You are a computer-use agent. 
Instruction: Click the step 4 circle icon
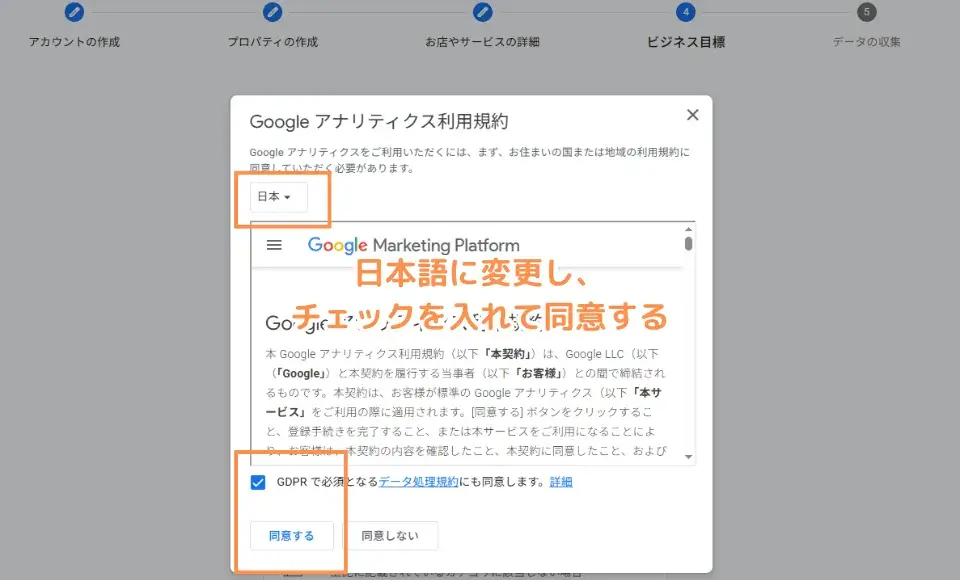(x=686, y=12)
